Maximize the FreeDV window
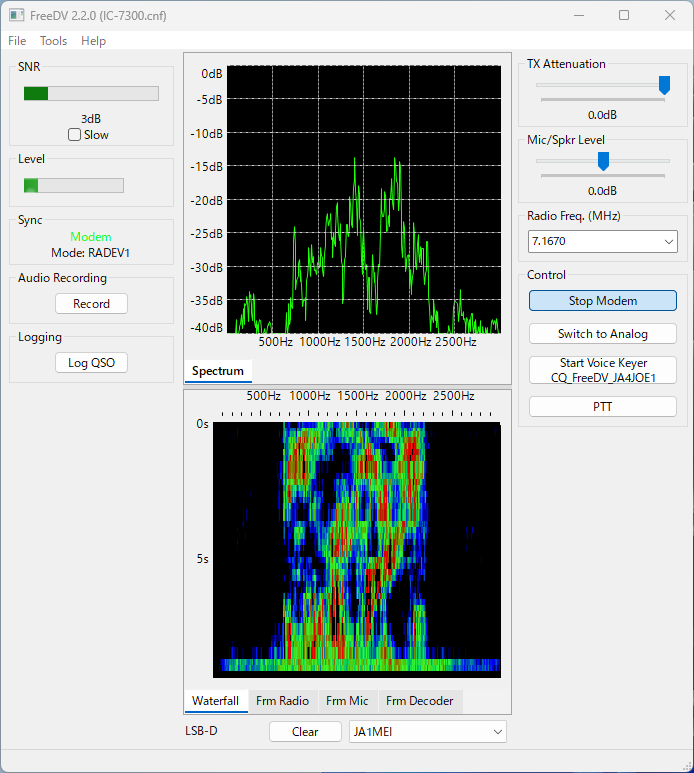 pyautogui.click(x=624, y=15)
